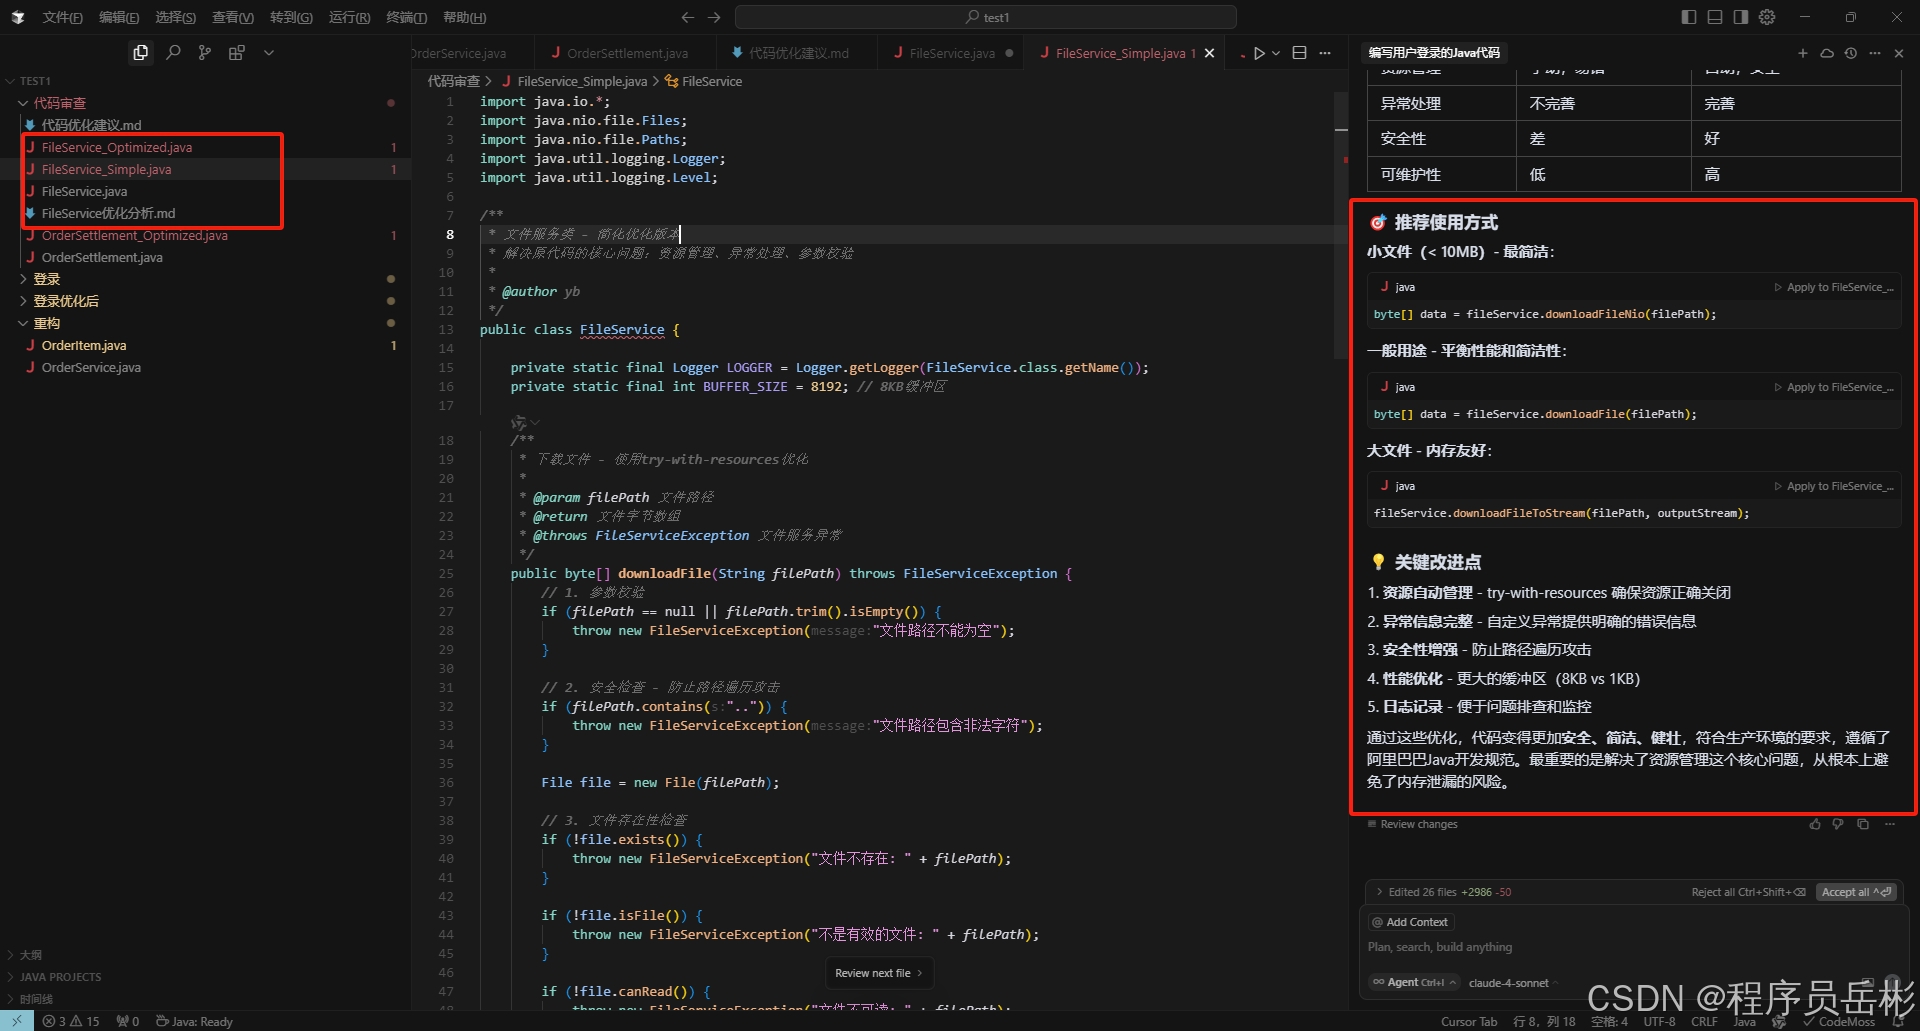Go back with the navigation arrow
Screen dimensions: 1920x1031
pyautogui.click(x=687, y=17)
